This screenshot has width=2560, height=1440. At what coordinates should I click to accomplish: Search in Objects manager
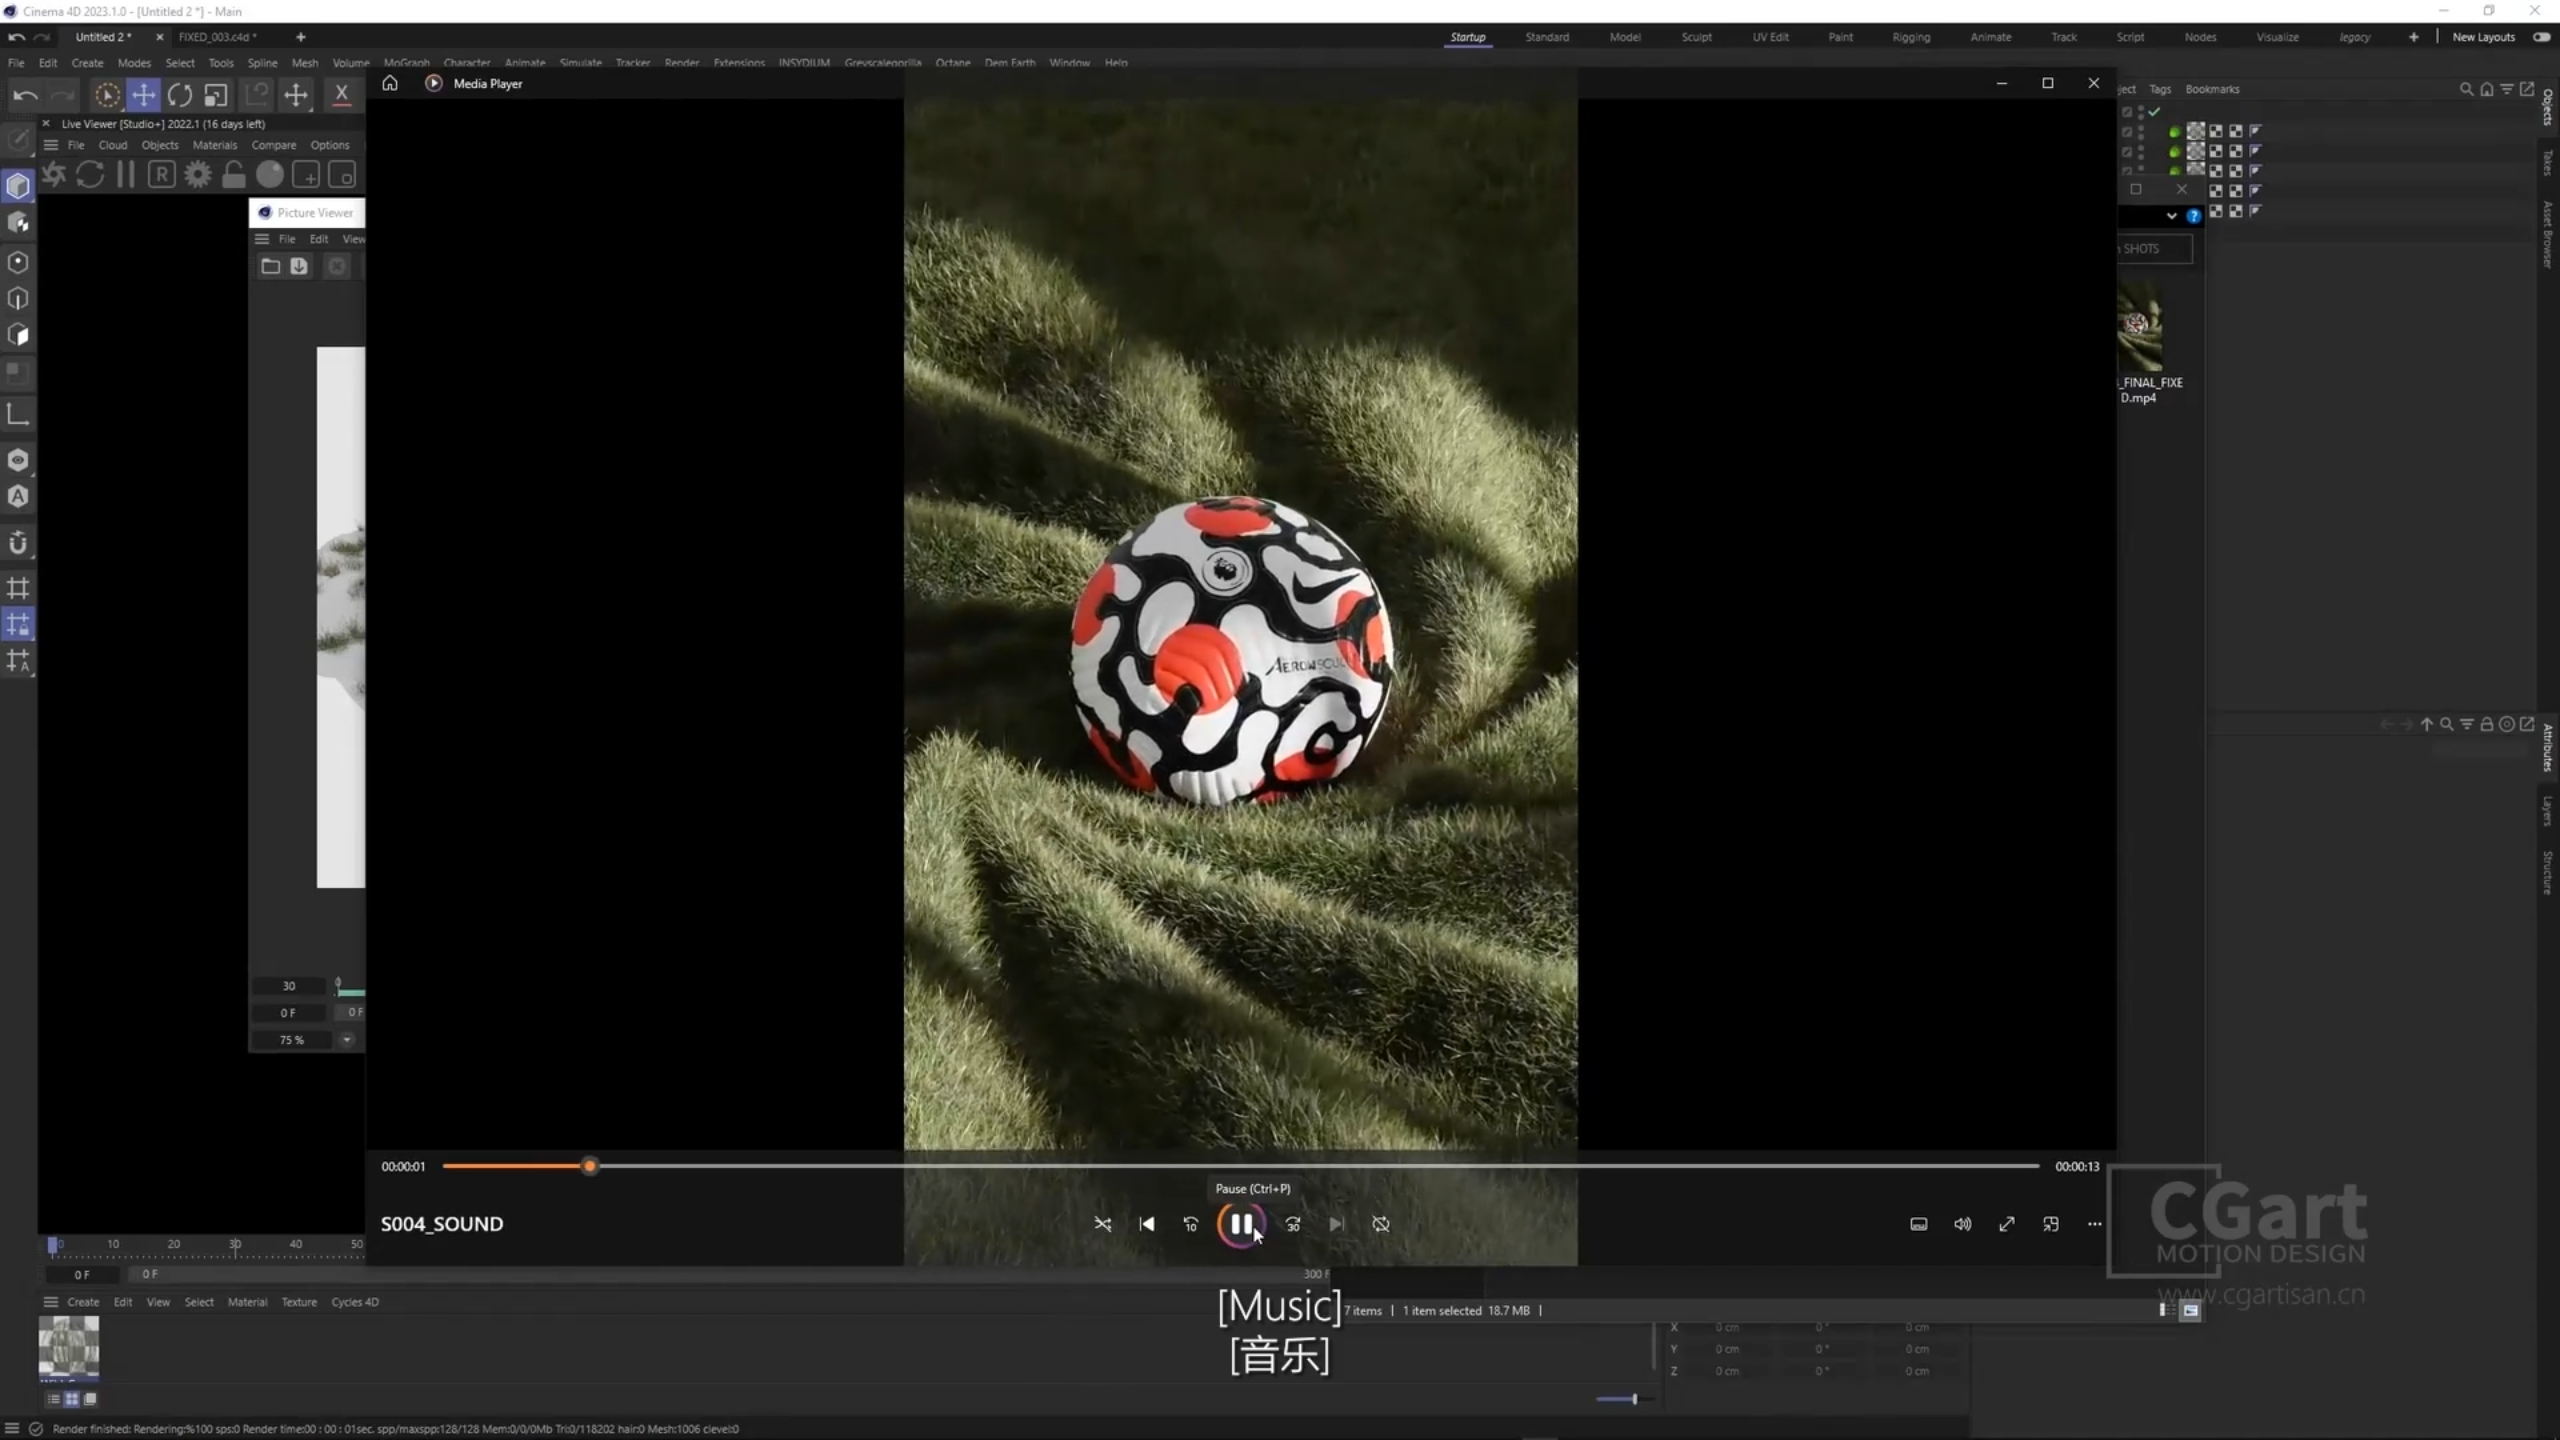[2466, 89]
